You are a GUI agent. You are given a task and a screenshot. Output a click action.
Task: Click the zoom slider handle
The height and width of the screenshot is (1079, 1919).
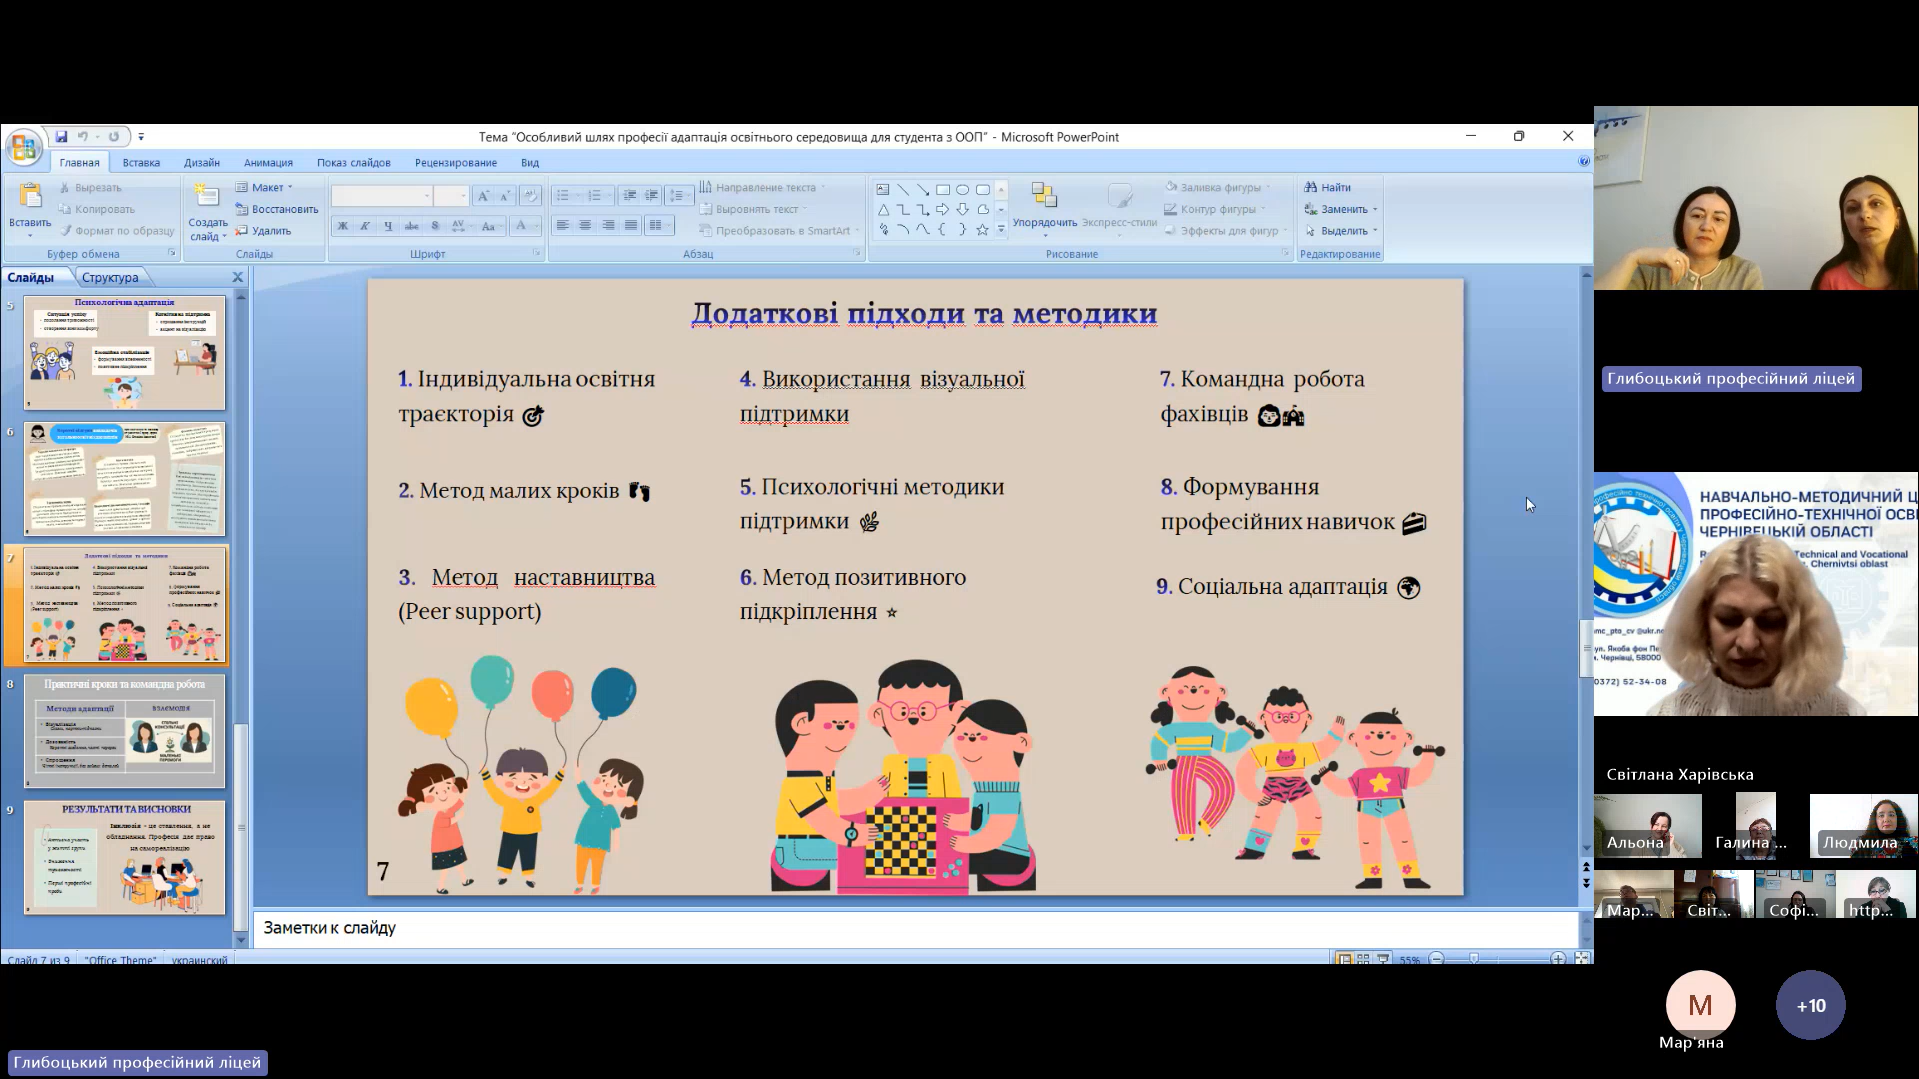[1473, 959]
